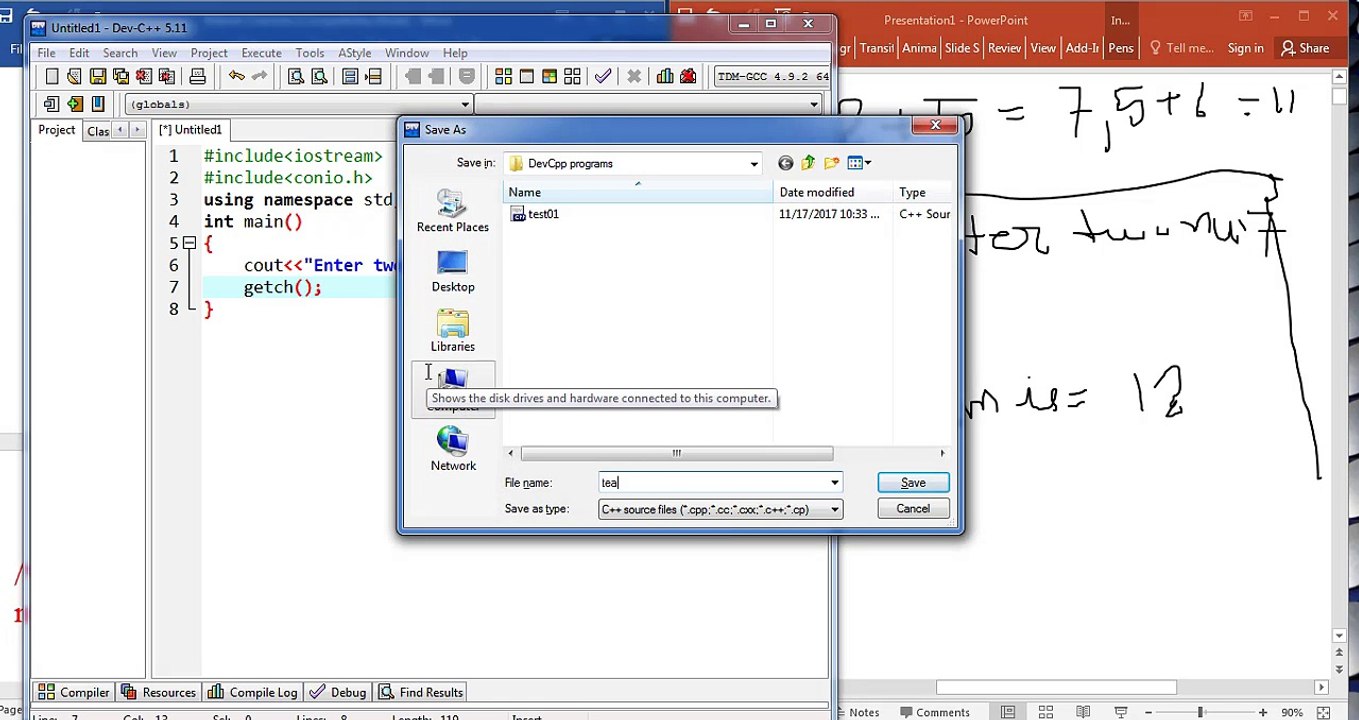The width and height of the screenshot is (1359, 720).
Task: Click the New file icon in Dev-C++ toolbar
Action: (52, 76)
